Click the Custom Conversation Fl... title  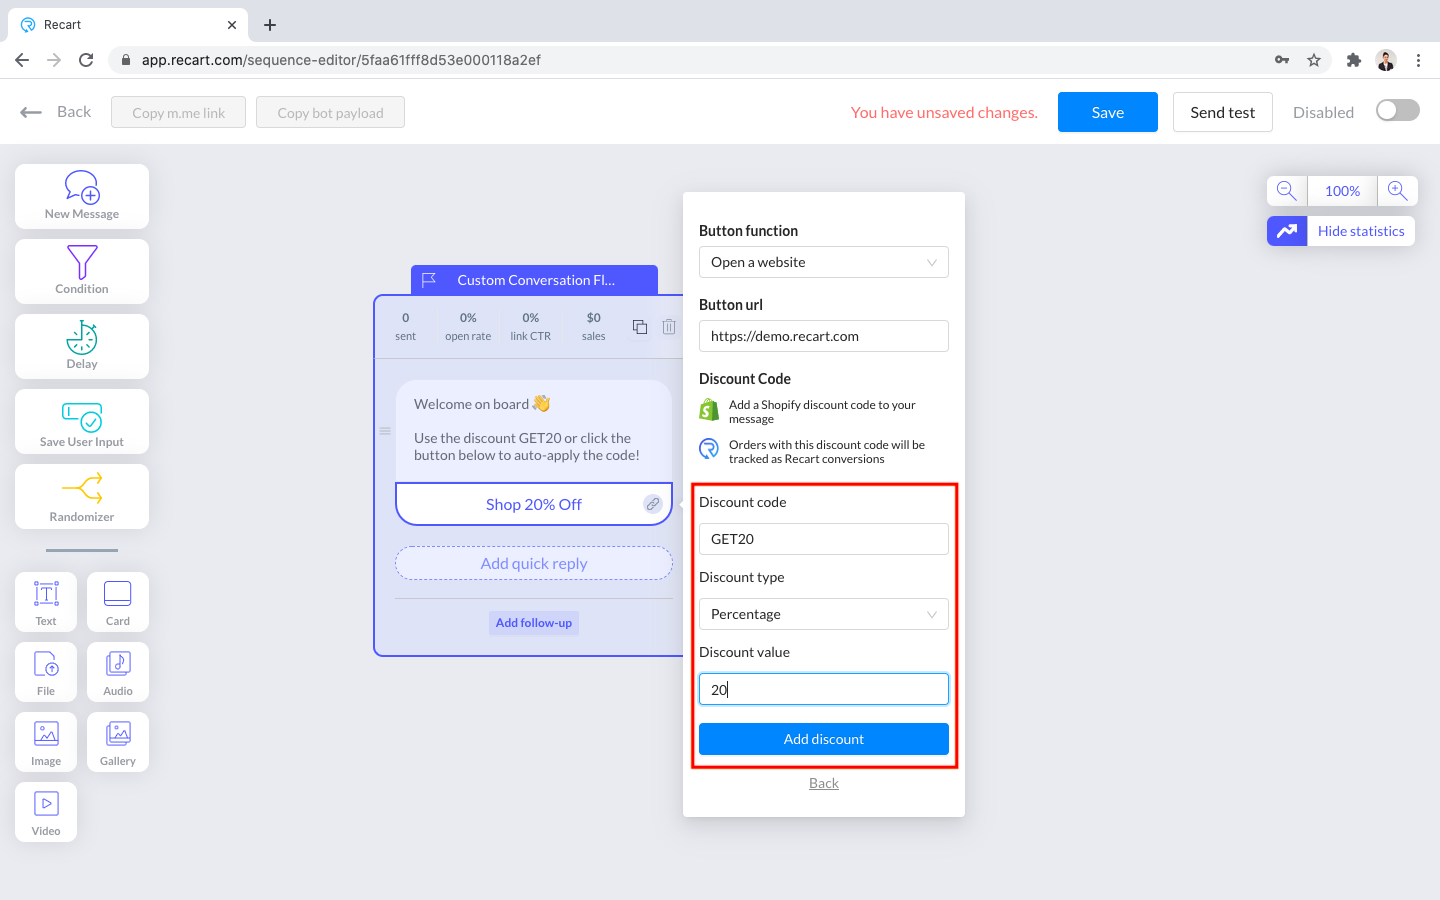(536, 280)
